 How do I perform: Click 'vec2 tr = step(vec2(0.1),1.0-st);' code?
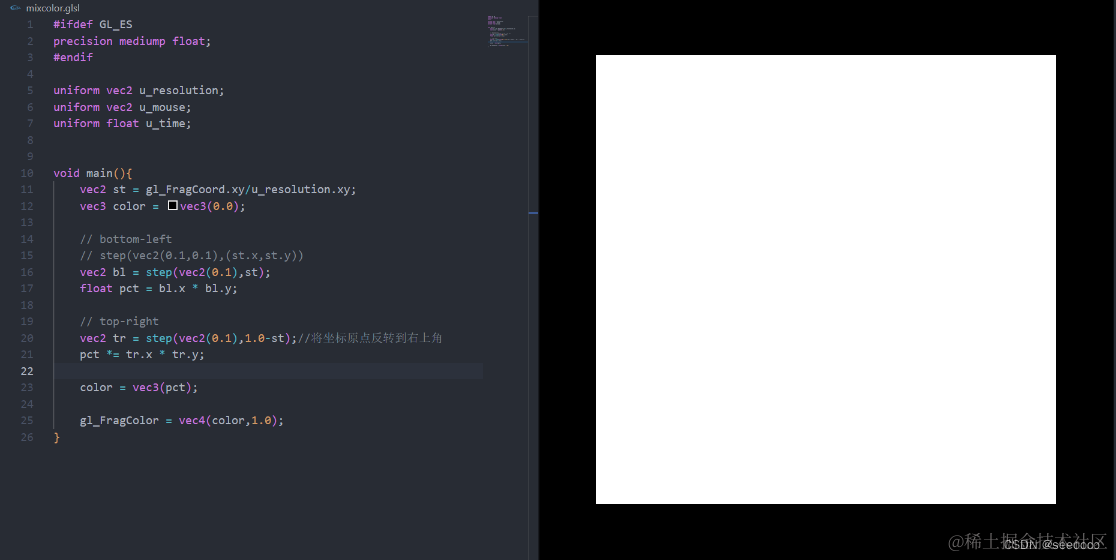pyautogui.click(x=189, y=338)
